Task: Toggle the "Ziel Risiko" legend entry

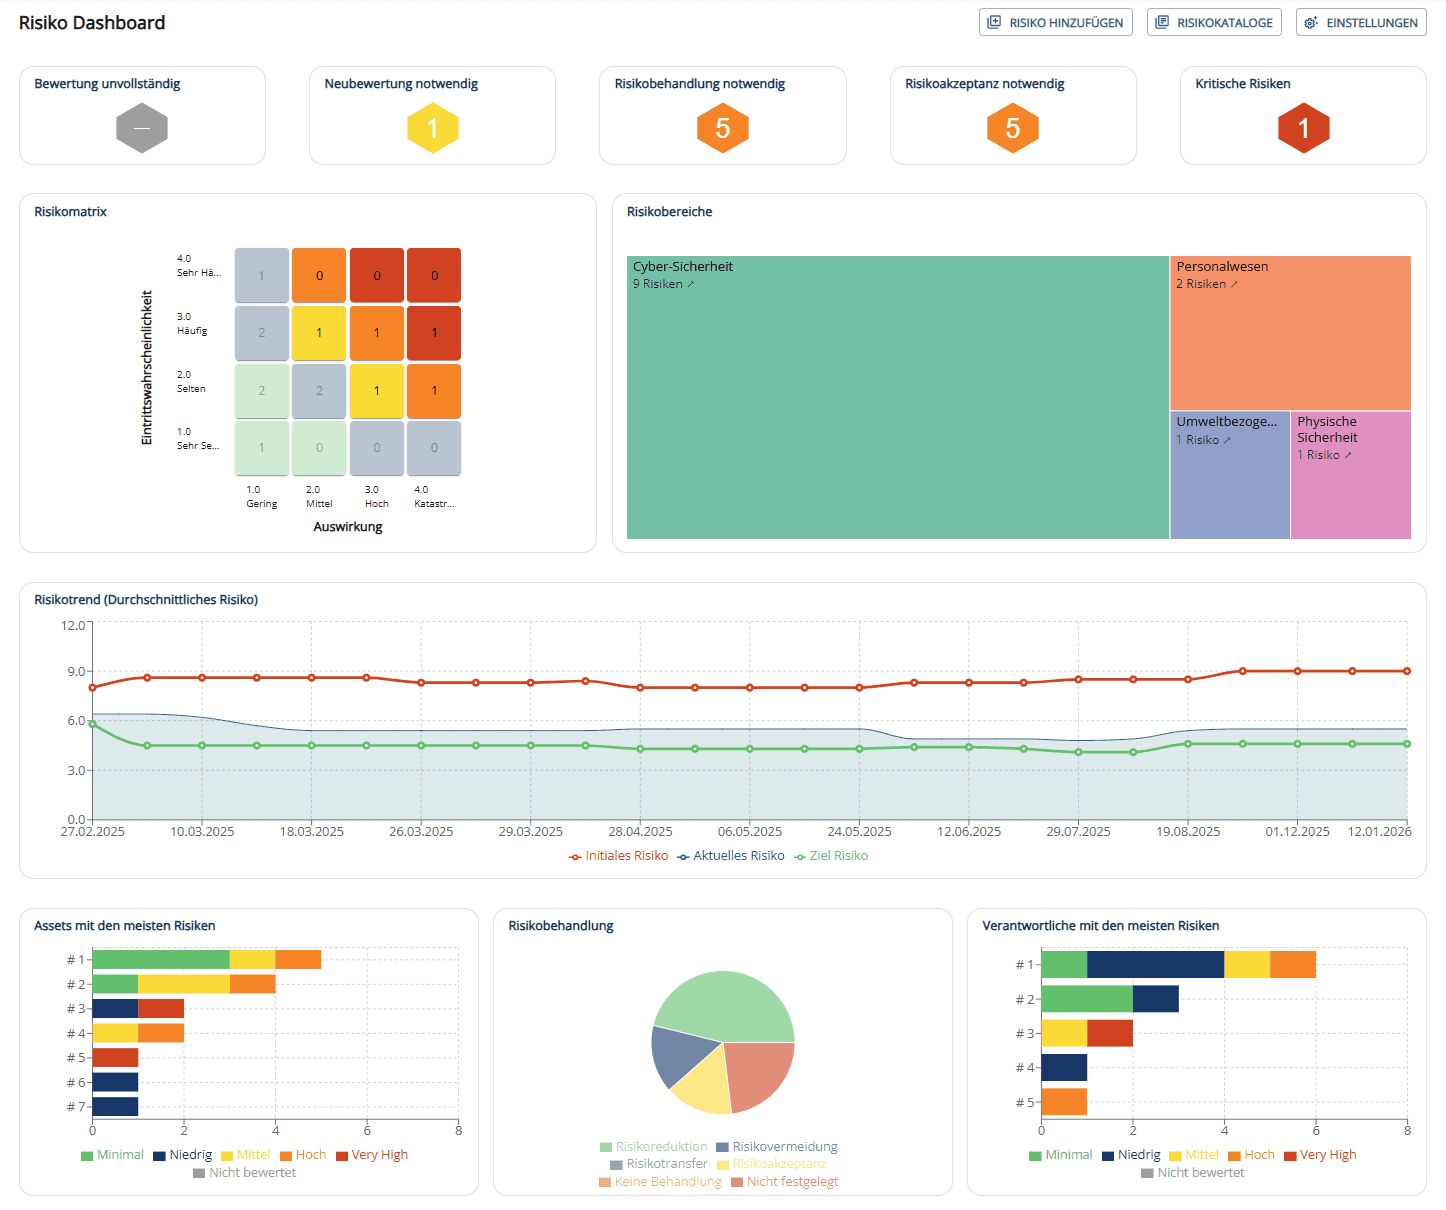Action: click(x=831, y=855)
